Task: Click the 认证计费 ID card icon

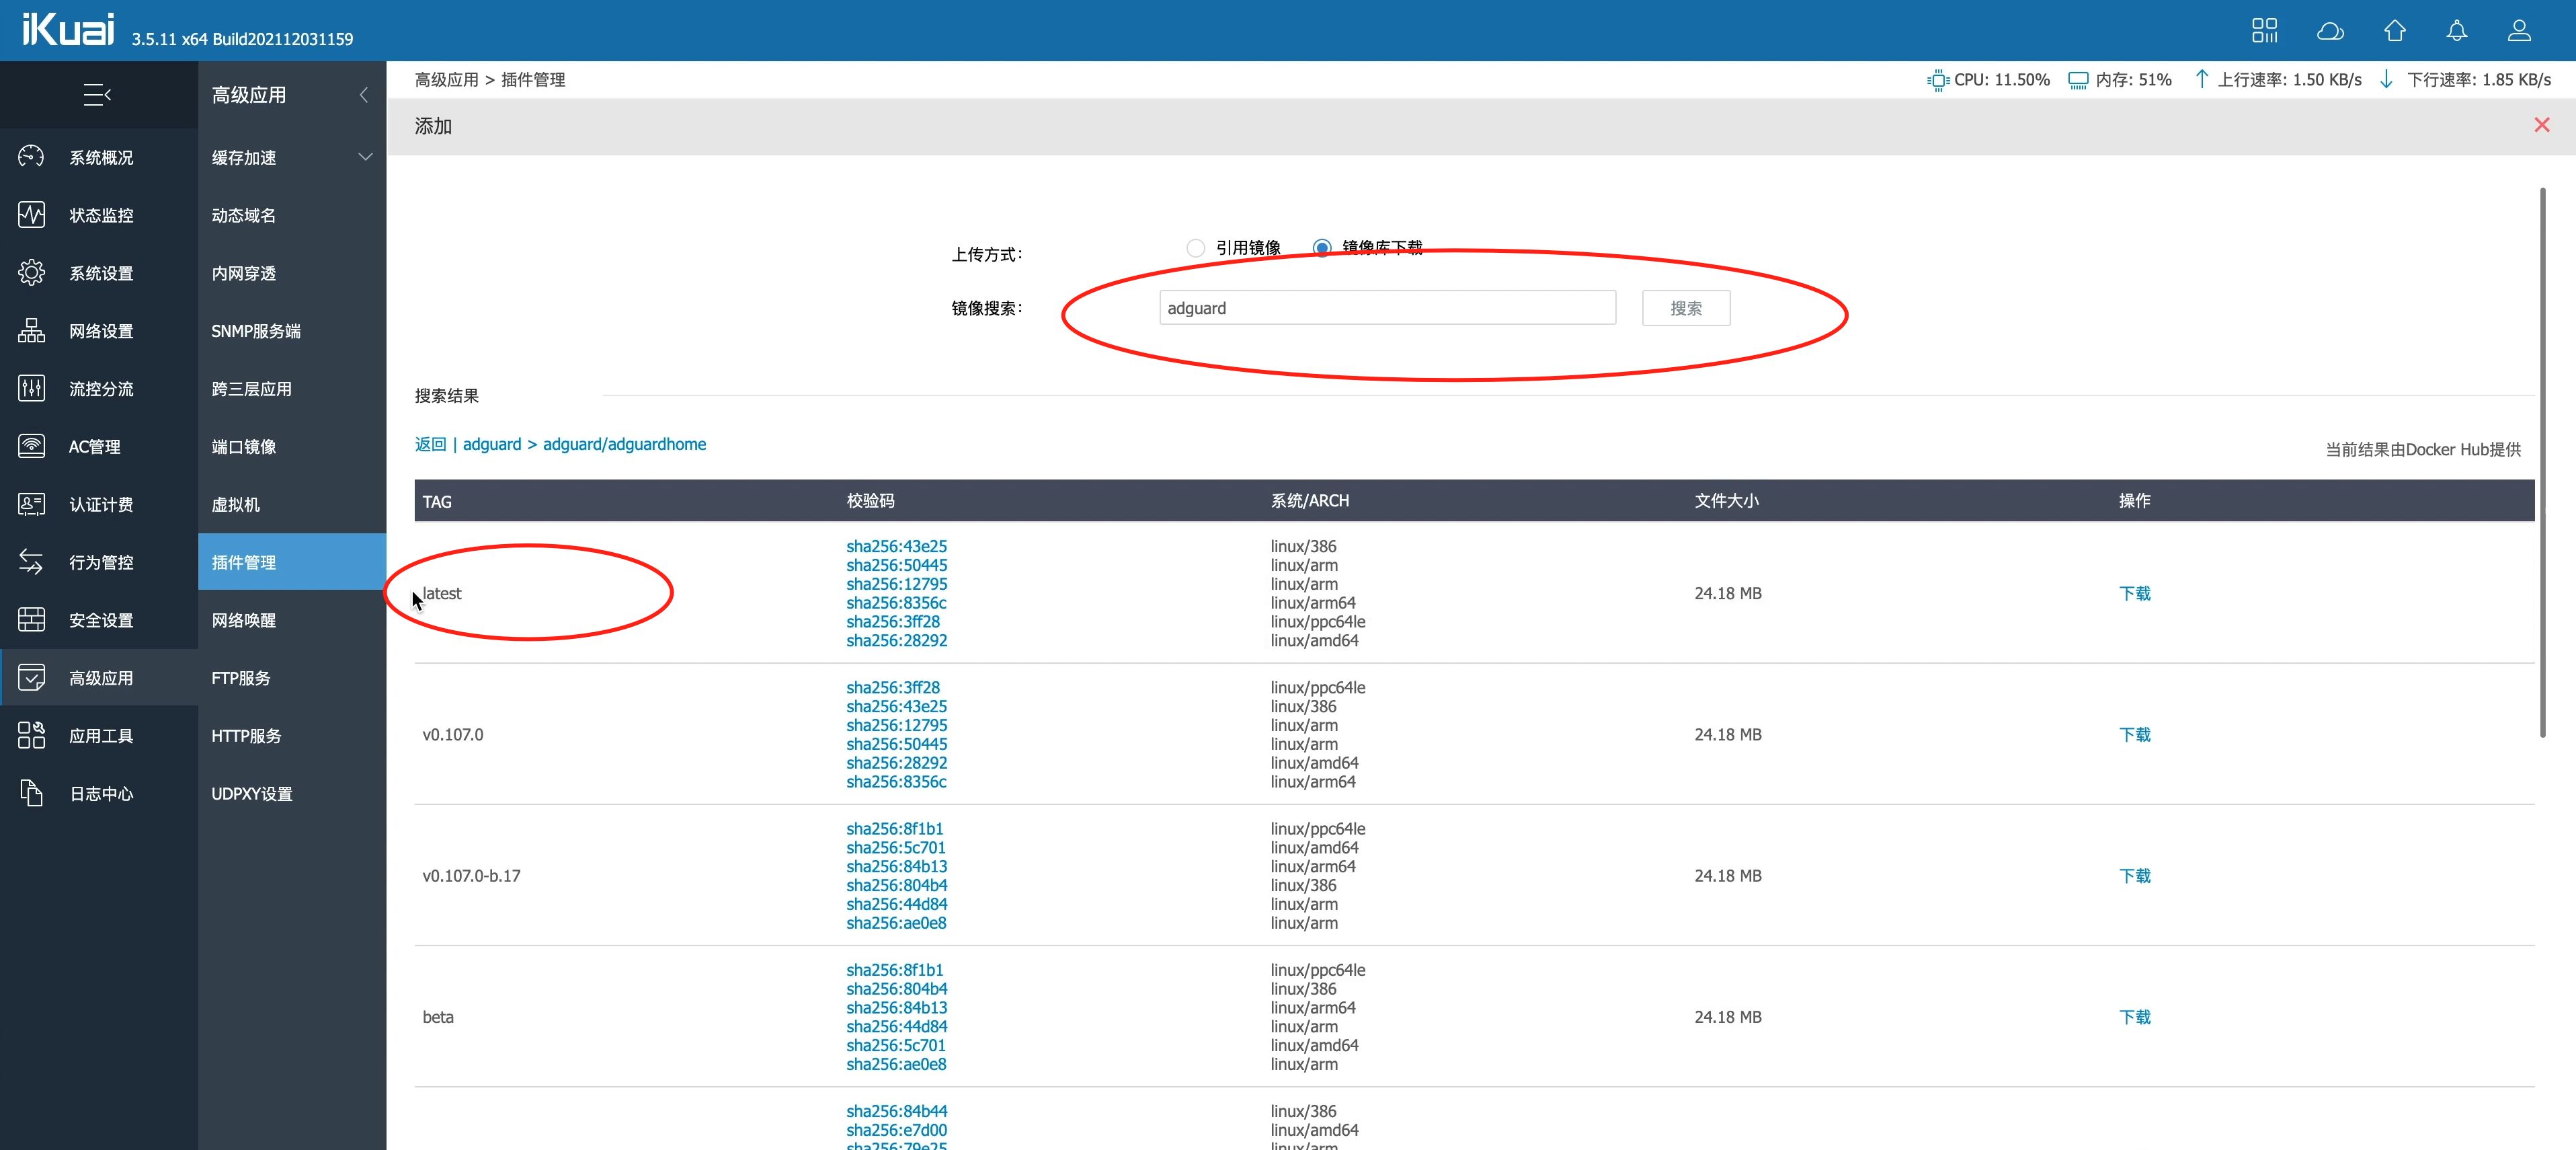Action: pyautogui.click(x=31, y=504)
